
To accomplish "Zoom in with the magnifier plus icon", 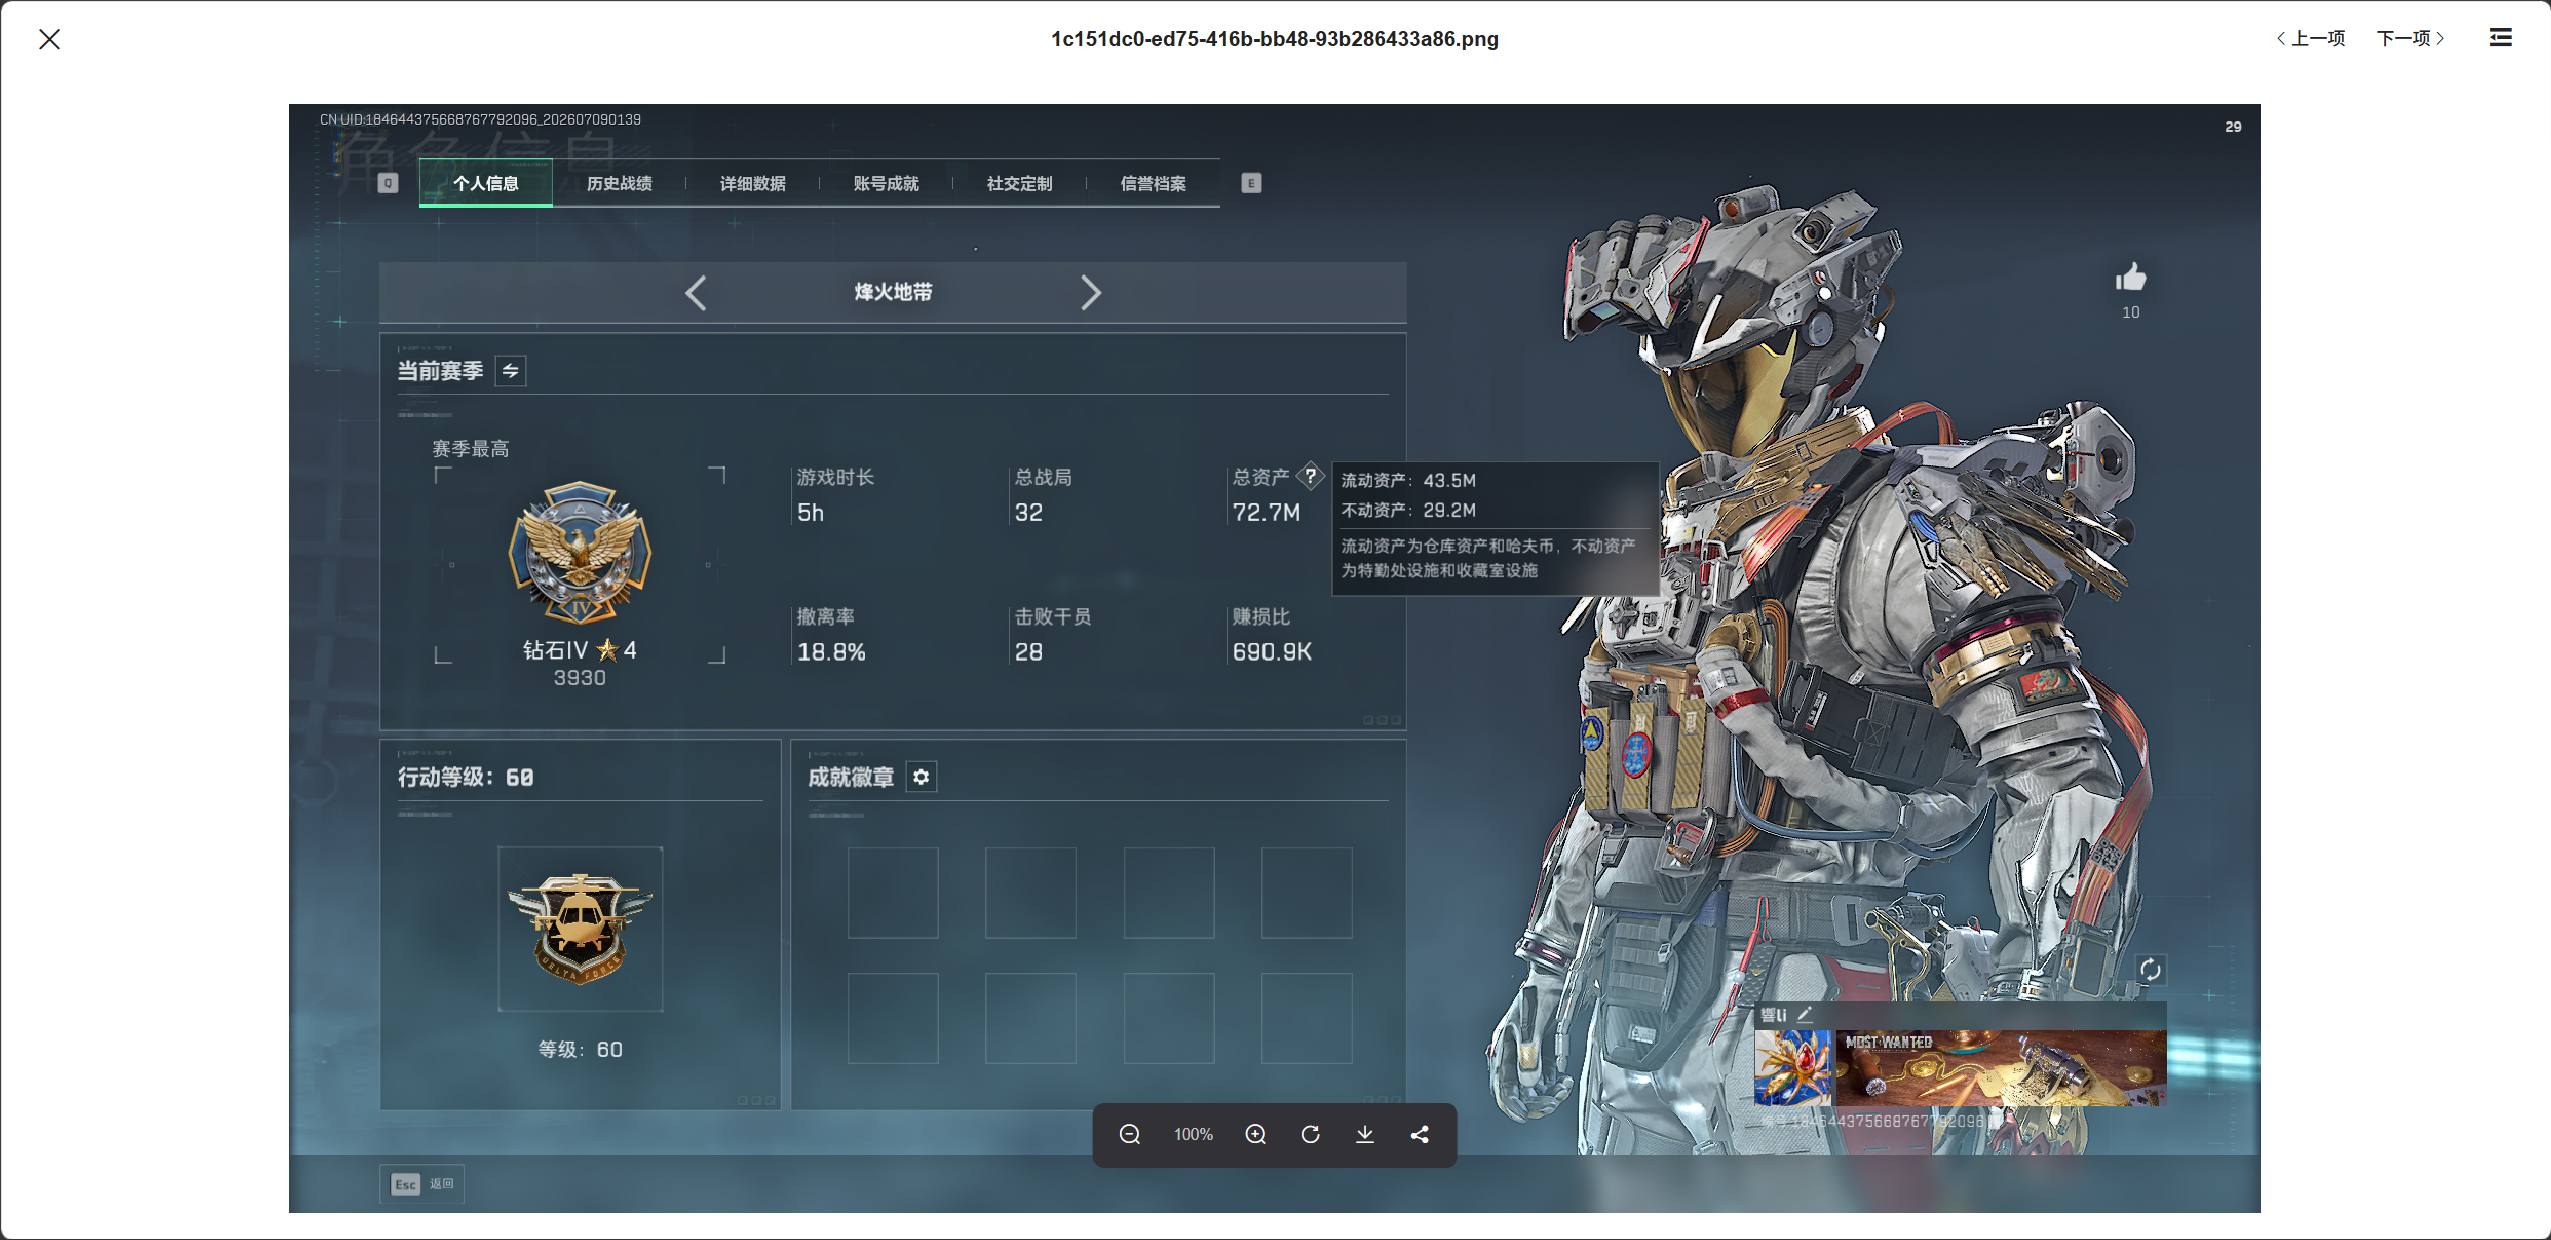I will [1255, 1134].
